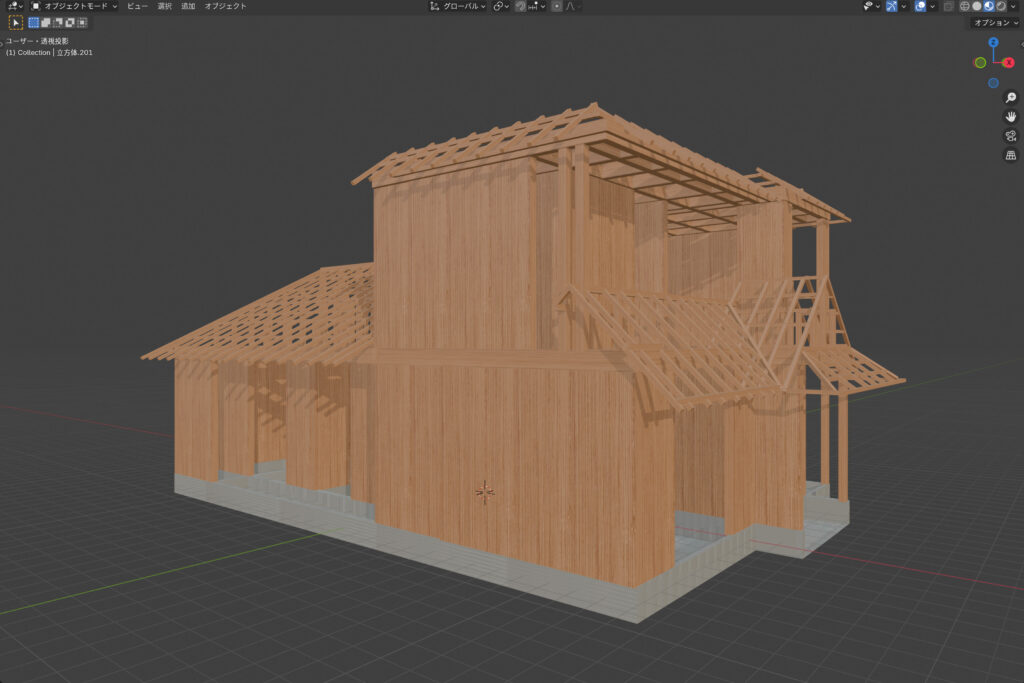Open the 選択 menu
Image resolution: width=1024 pixels, height=683 pixels.
(x=164, y=6)
